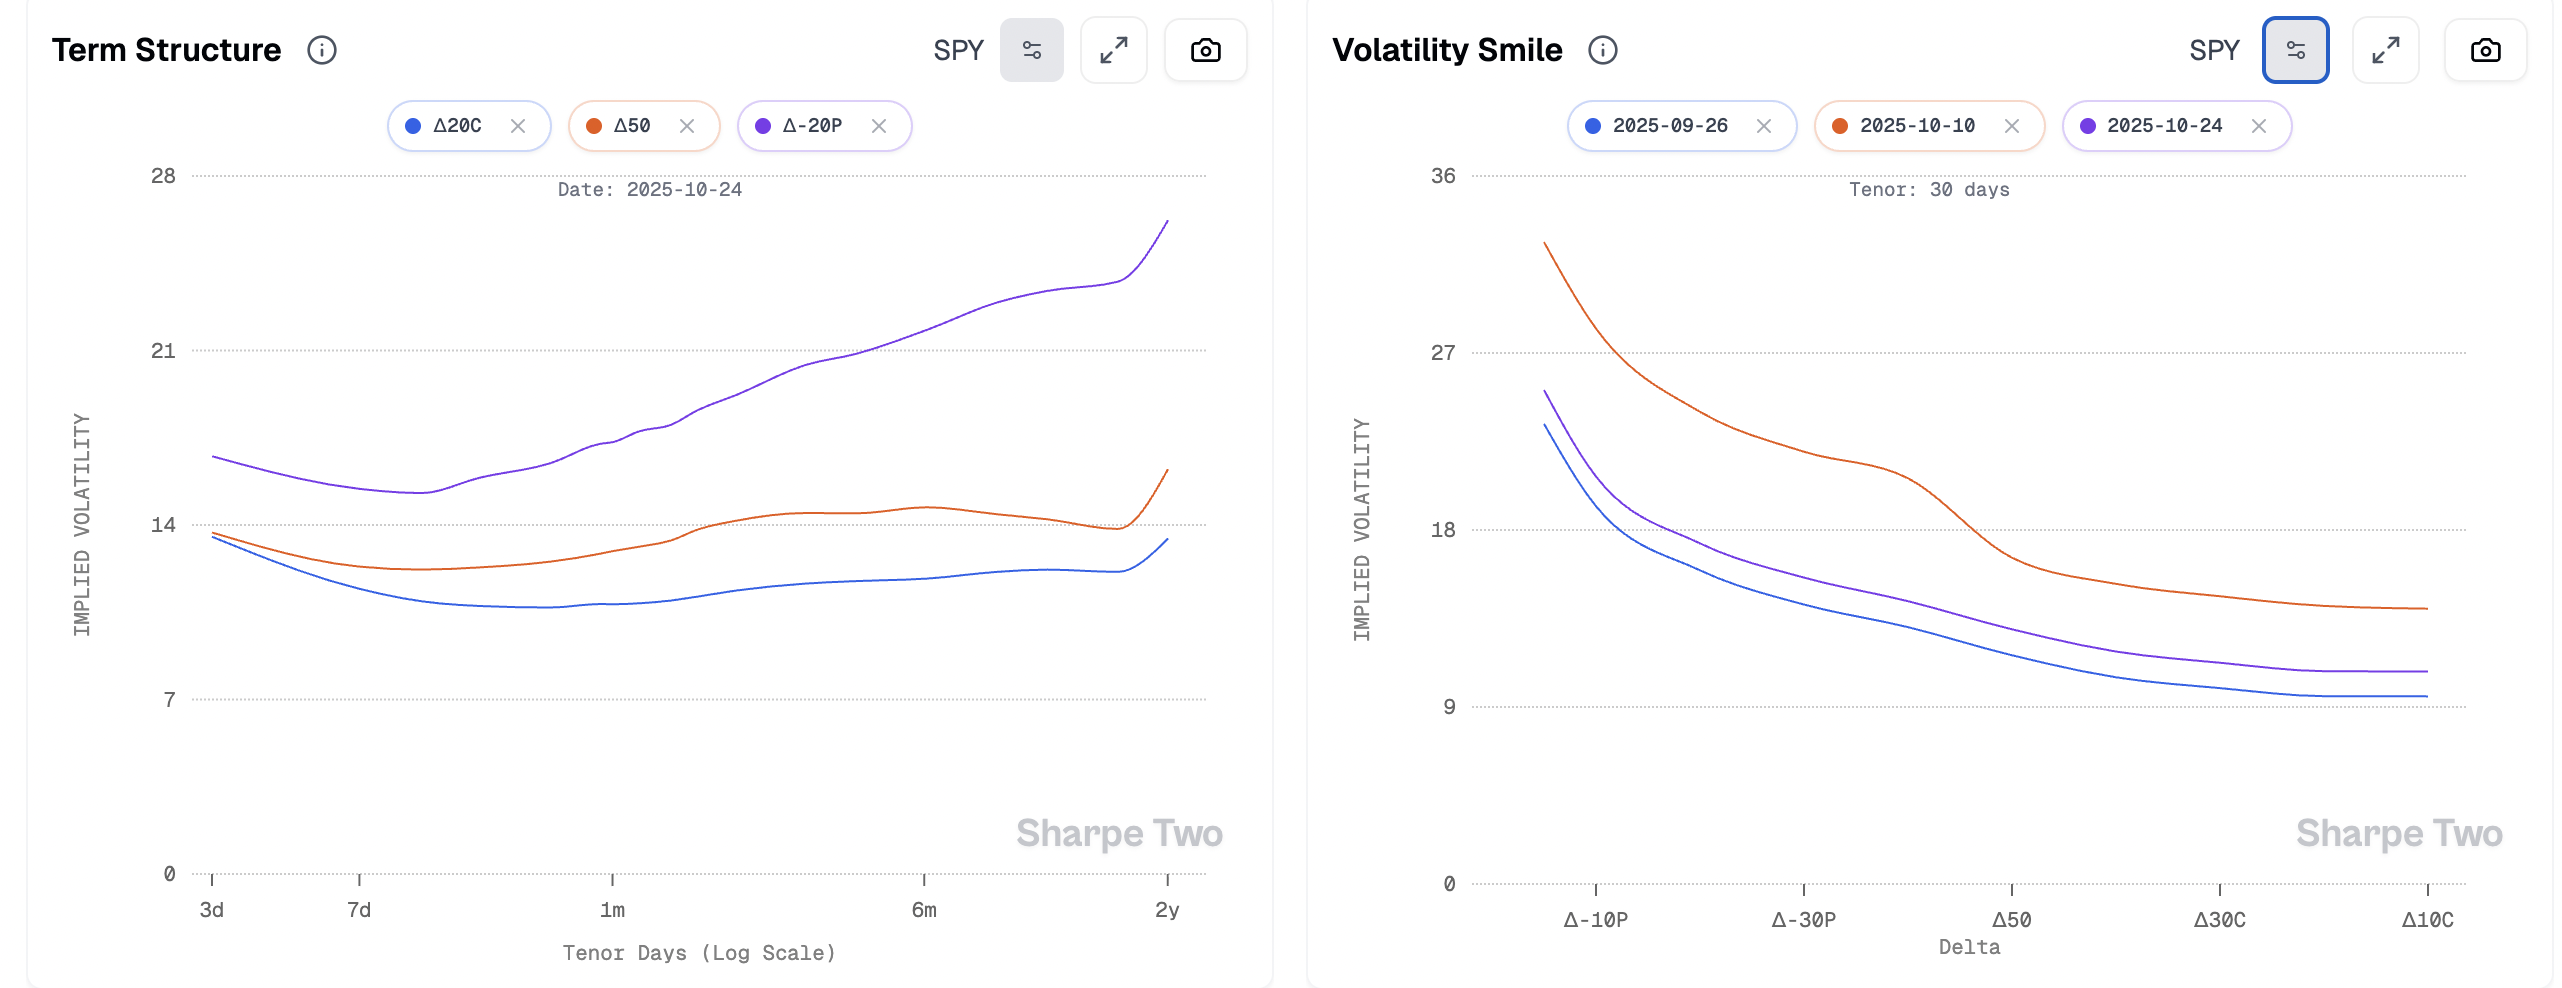The height and width of the screenshot is (988, 2562).
Task: Click SPY ticker label in Volatility Smile
Action: (2214, 50)
